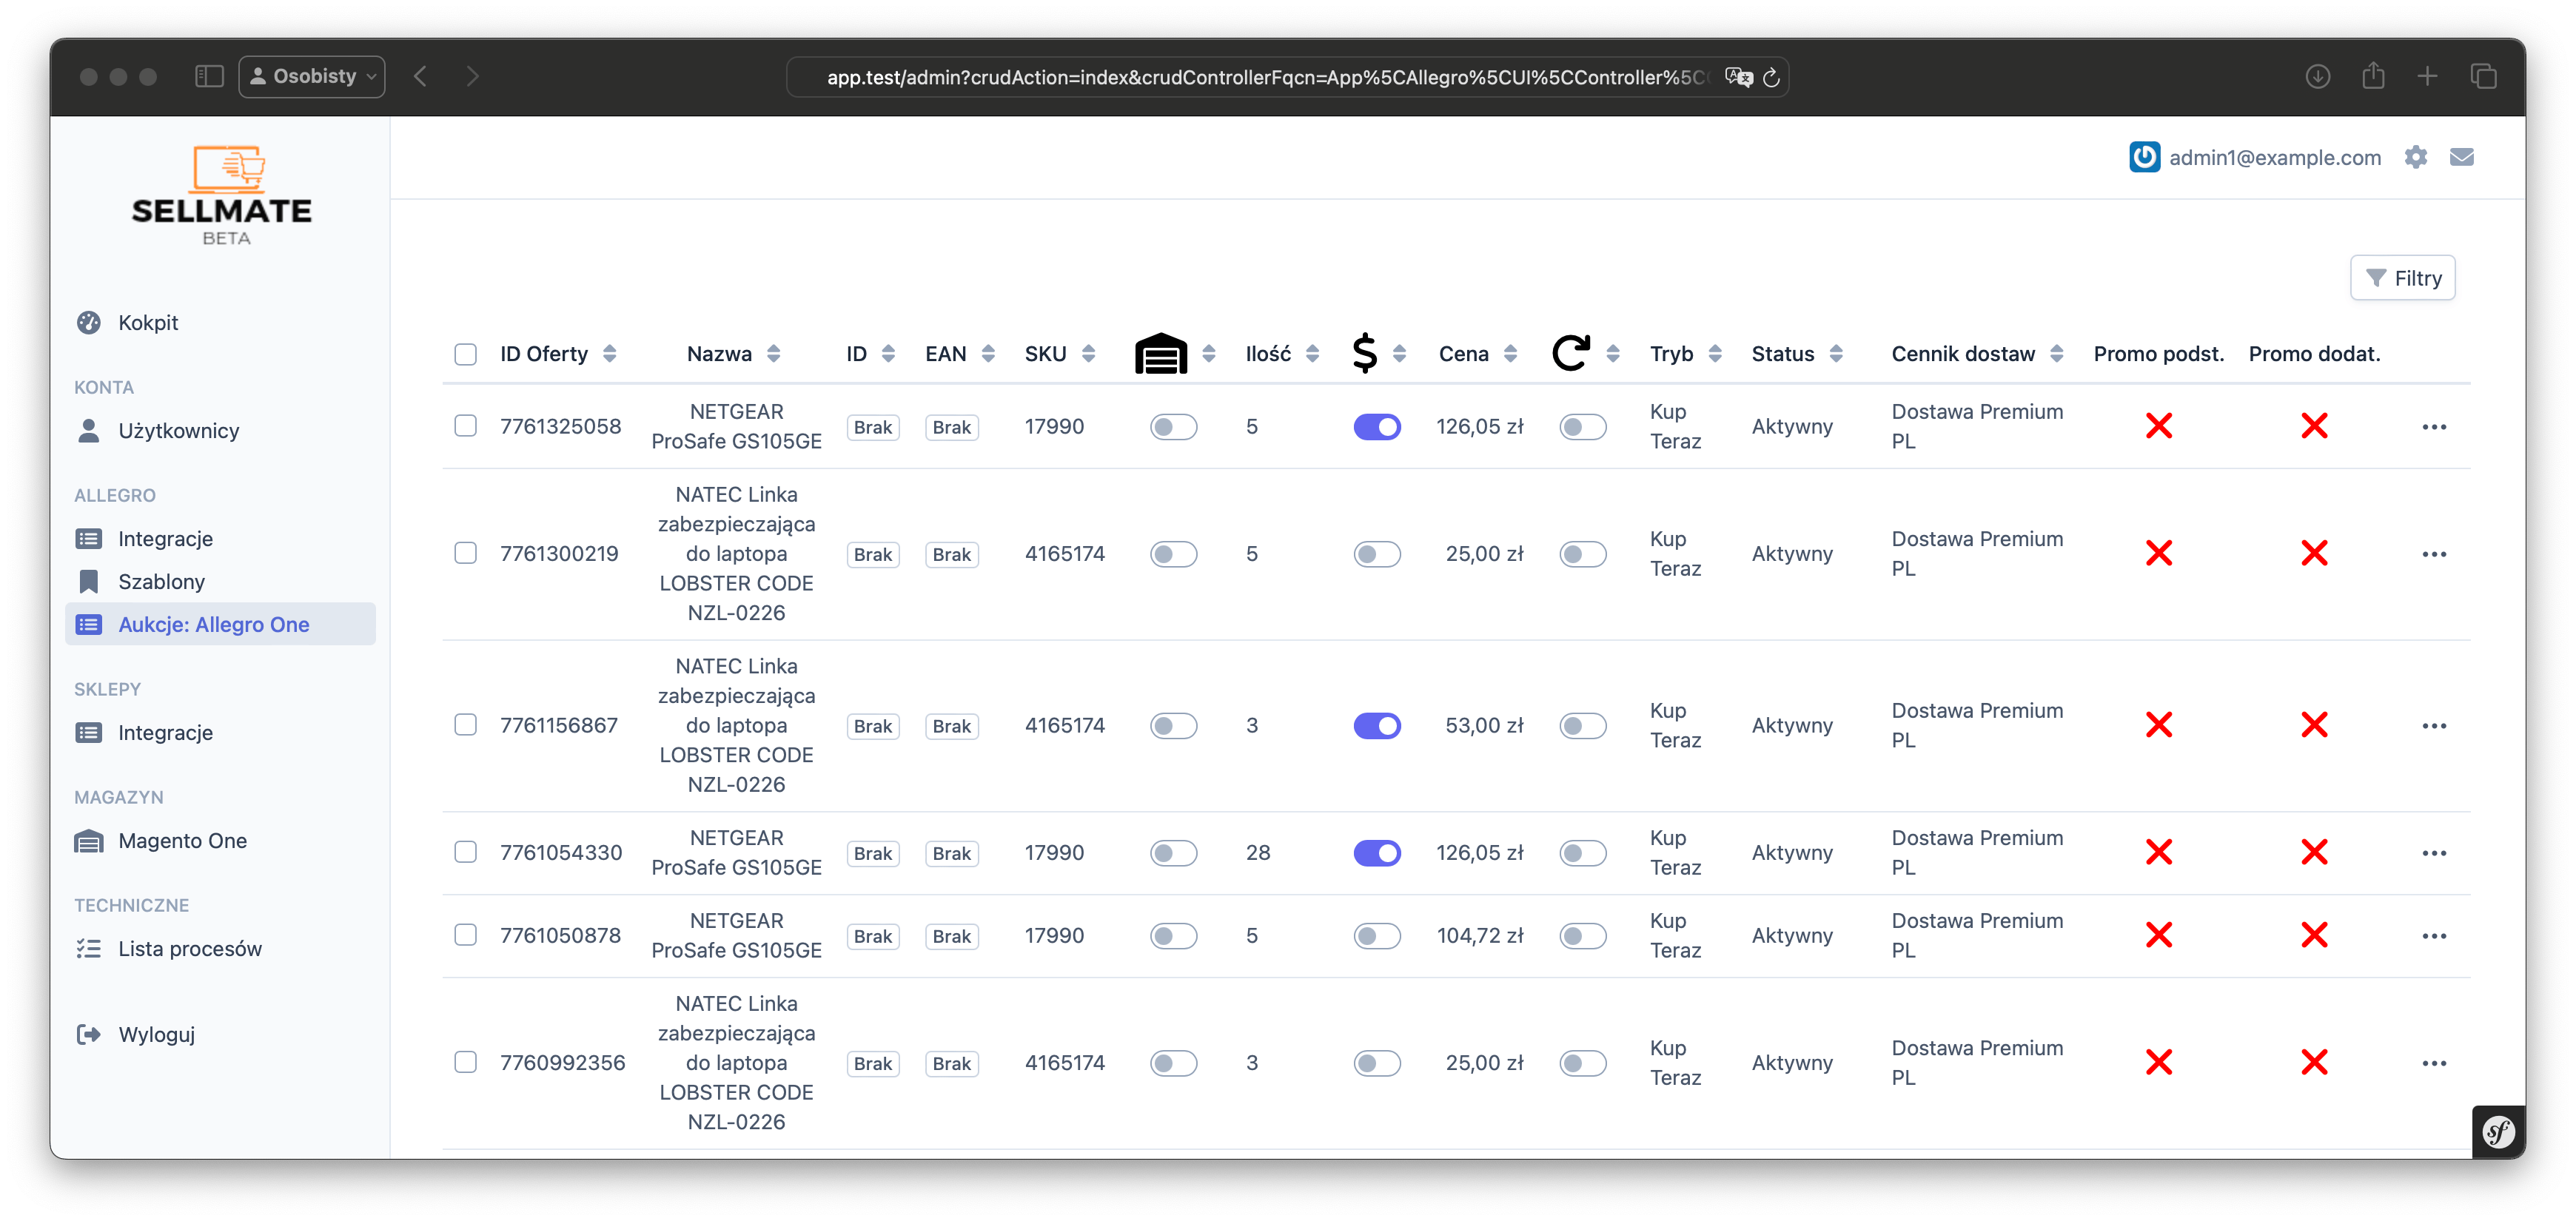Go back with browser back arrow

421,76
